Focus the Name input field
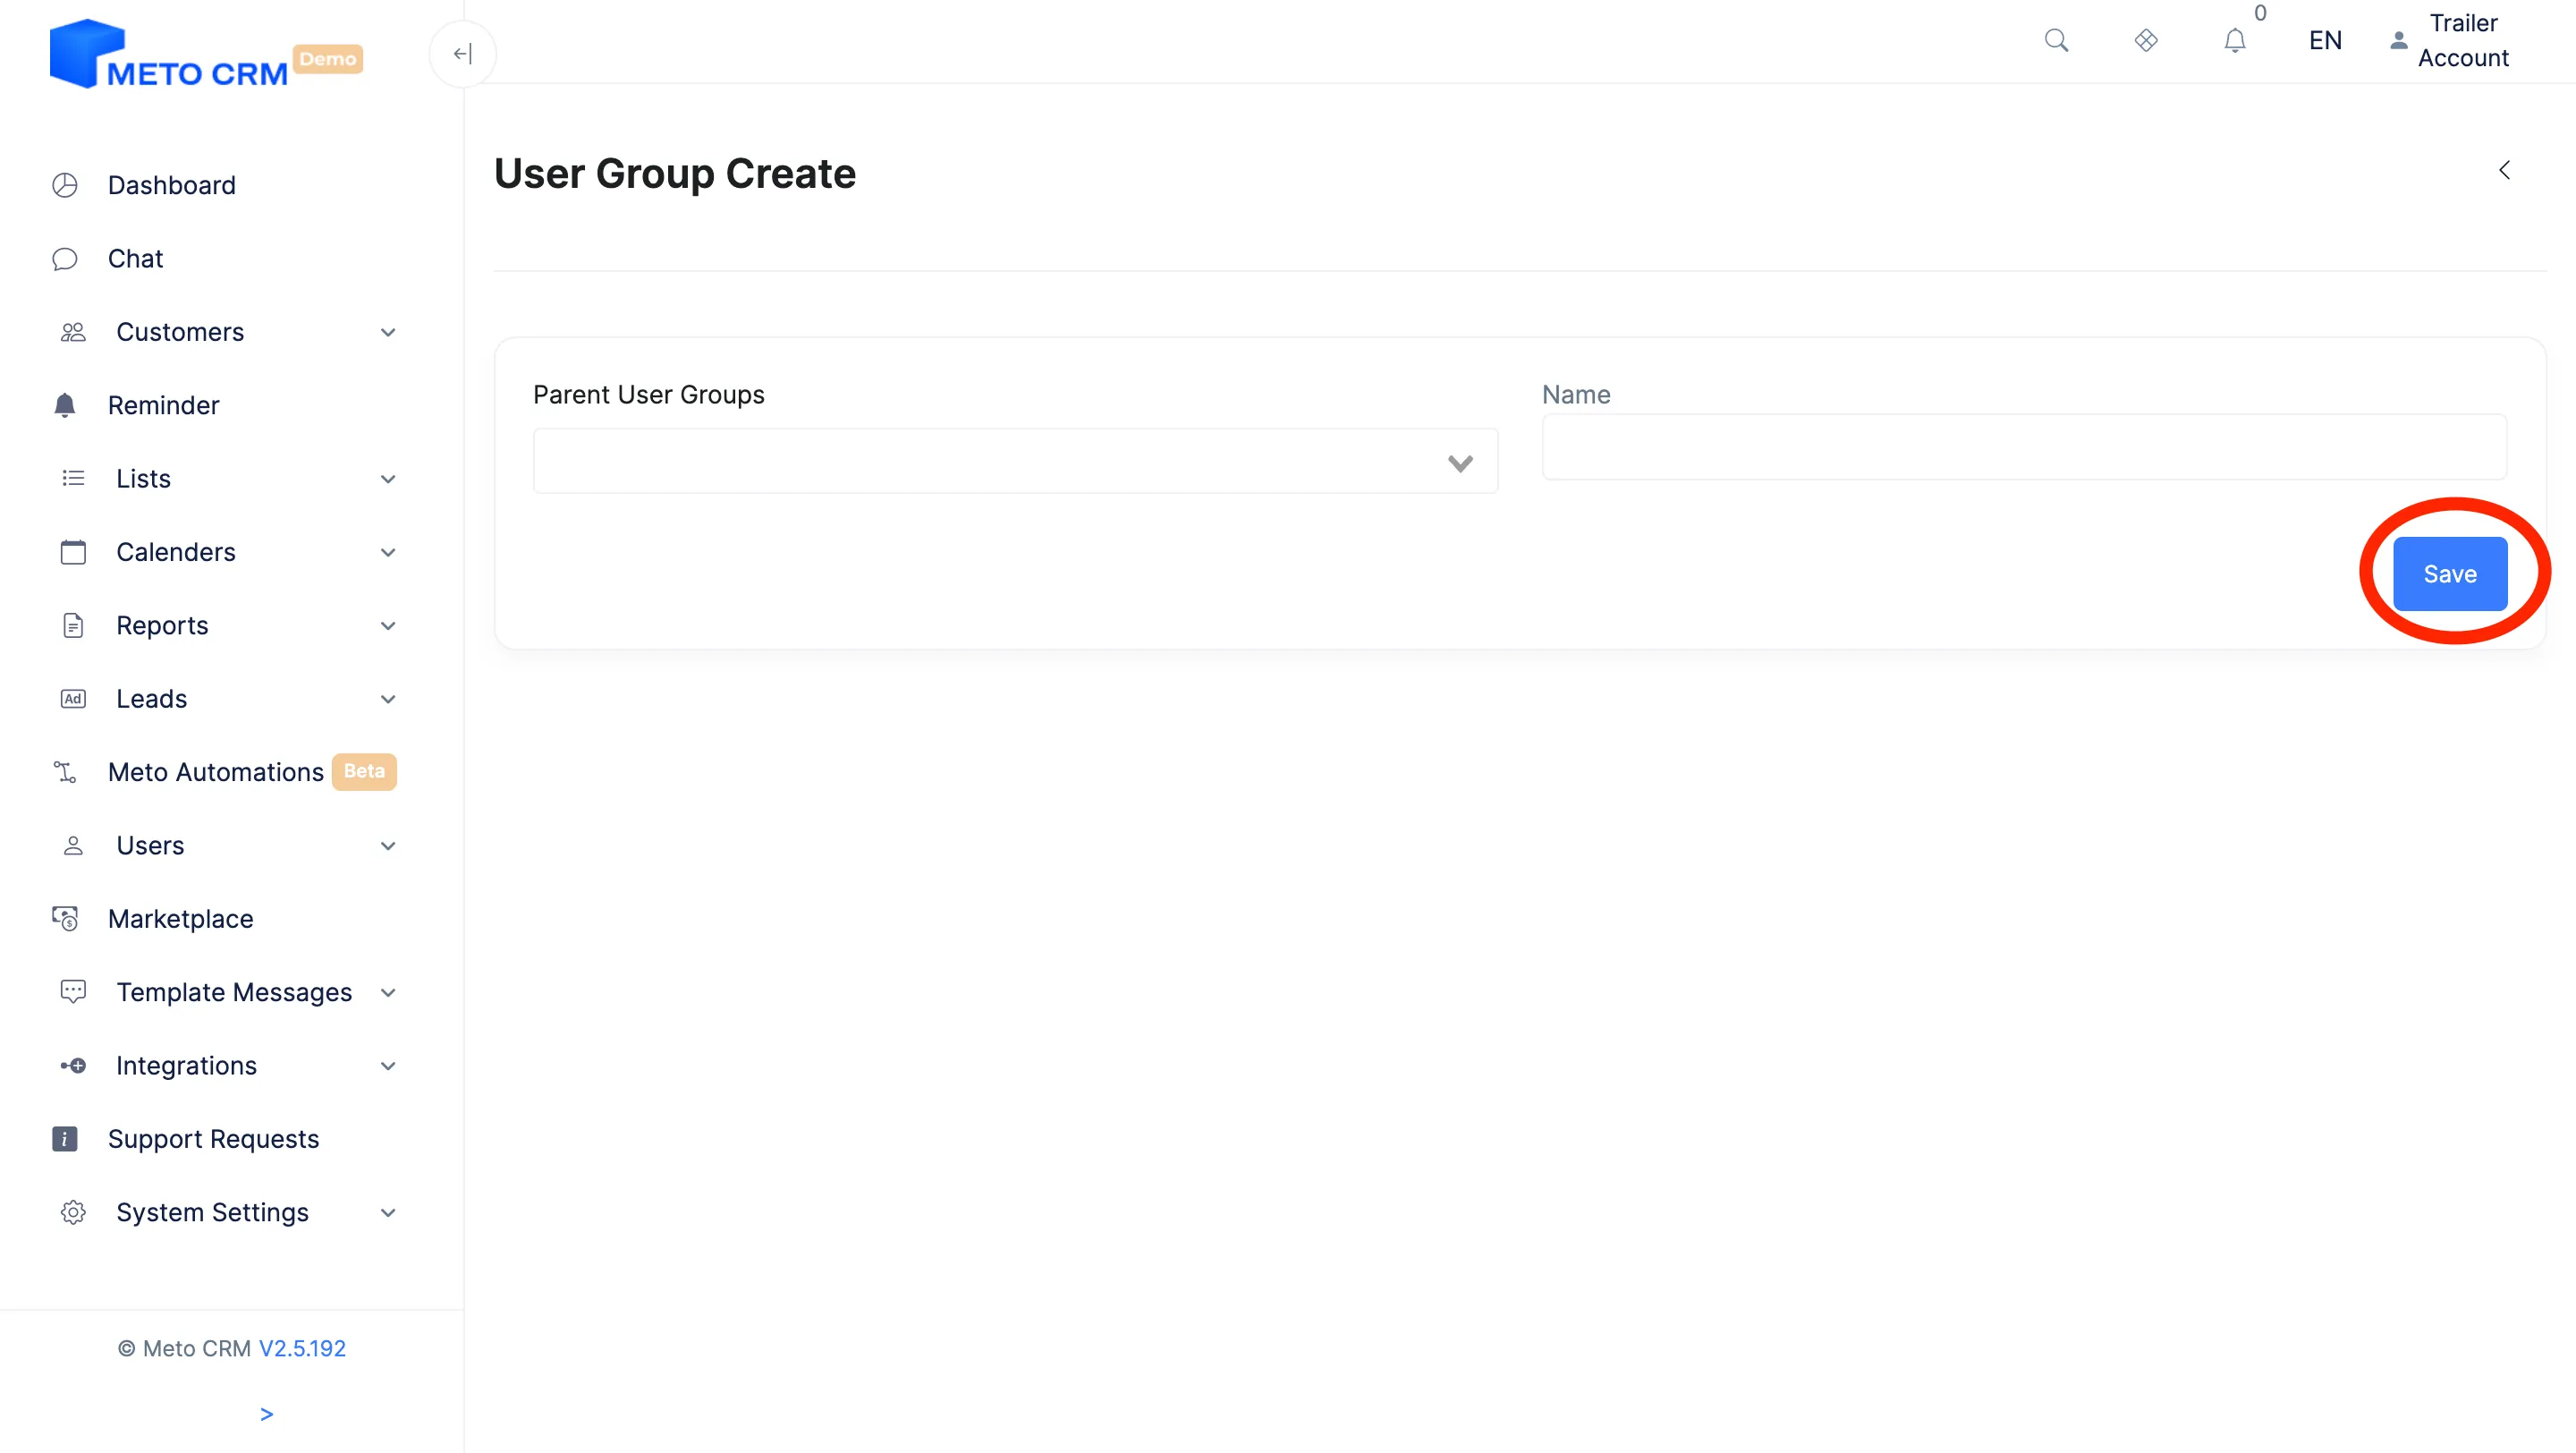 pyautogui.click(x=2024, y=448)
